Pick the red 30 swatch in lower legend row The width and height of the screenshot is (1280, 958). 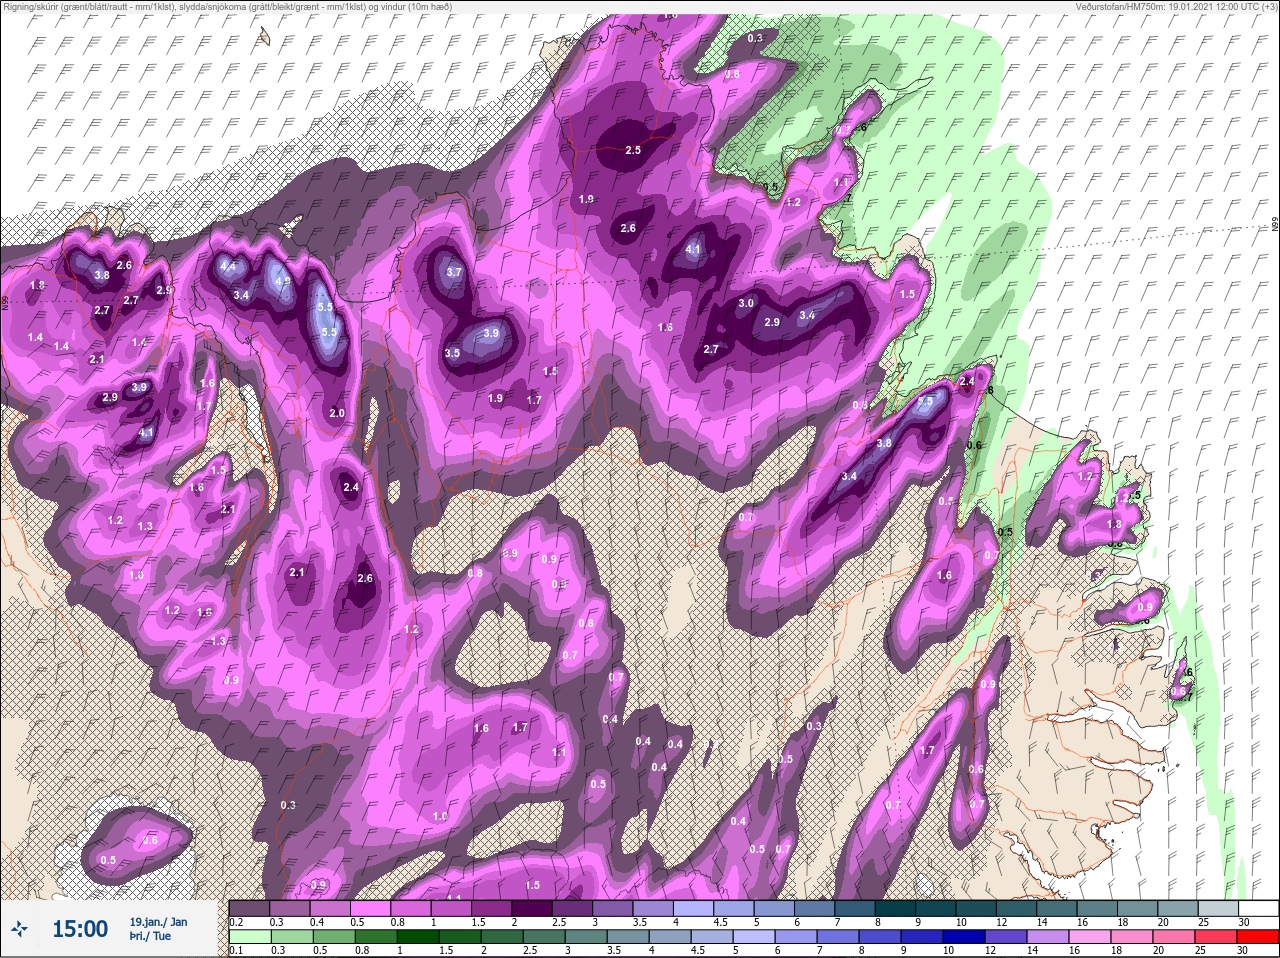pos(1257,937)
